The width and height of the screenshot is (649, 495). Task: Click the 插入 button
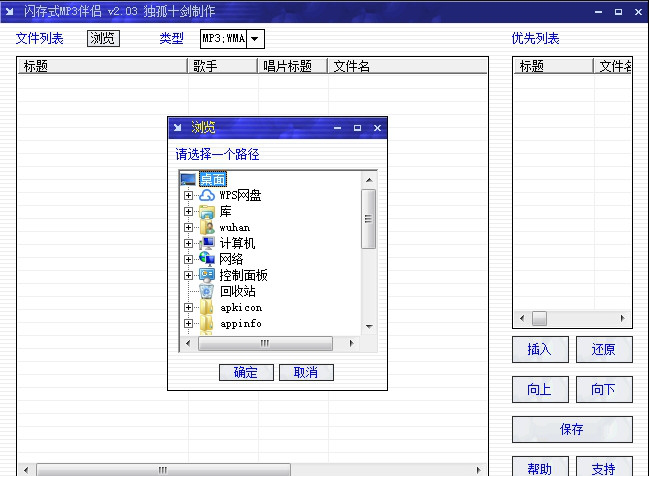point(540,349)
